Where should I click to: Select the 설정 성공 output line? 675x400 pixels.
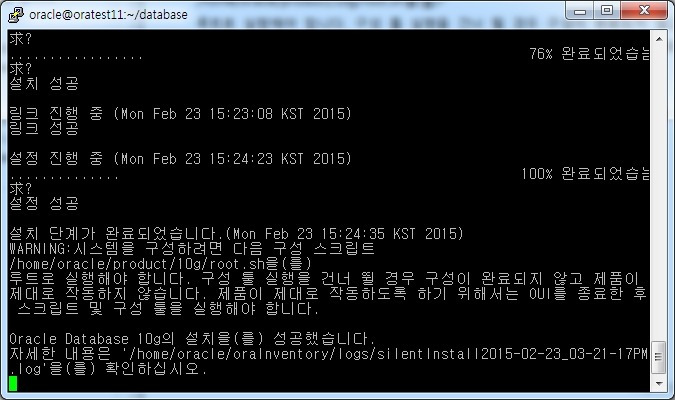click(x=44, y=203)
